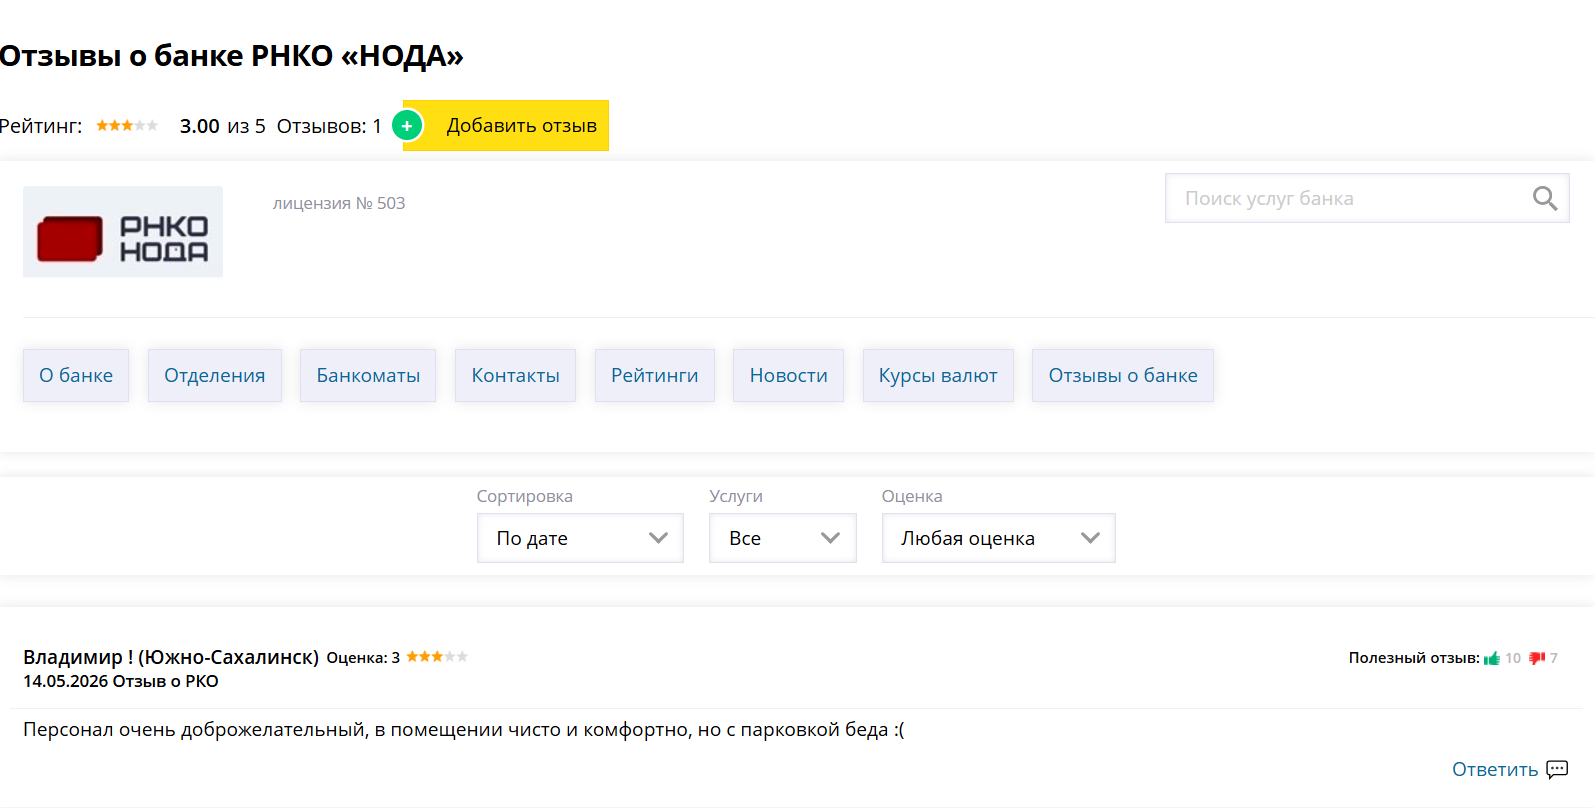Open the Банкоматы tab
The image size is (1595, 808).
coord(368,375)
